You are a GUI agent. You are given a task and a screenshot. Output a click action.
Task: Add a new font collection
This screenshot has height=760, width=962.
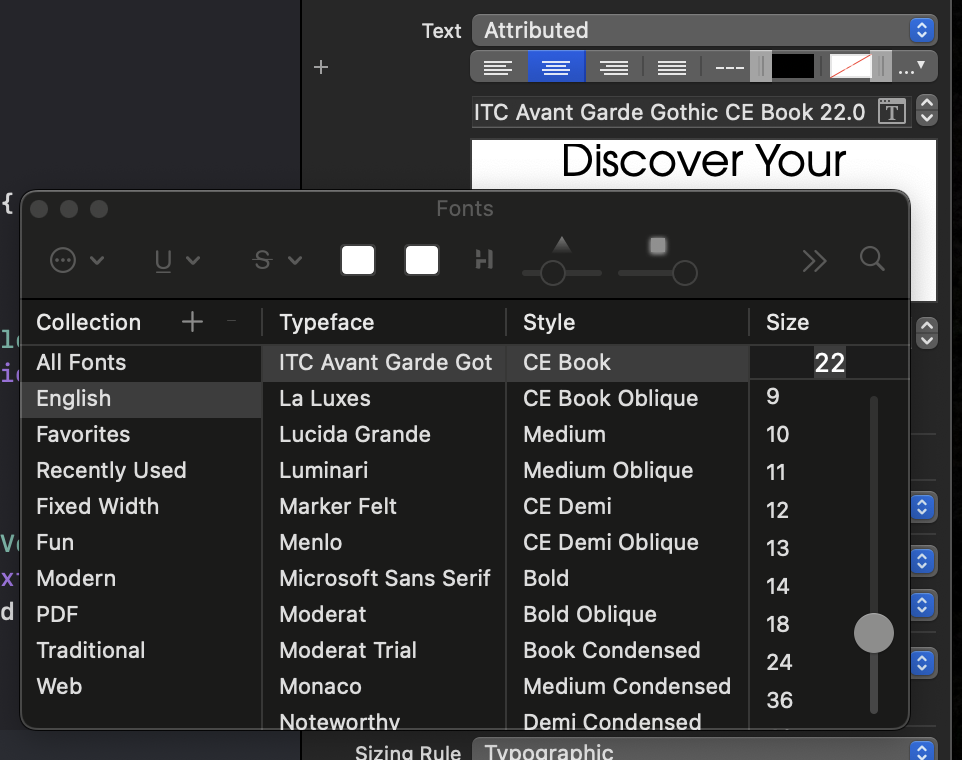pos(192,321)
